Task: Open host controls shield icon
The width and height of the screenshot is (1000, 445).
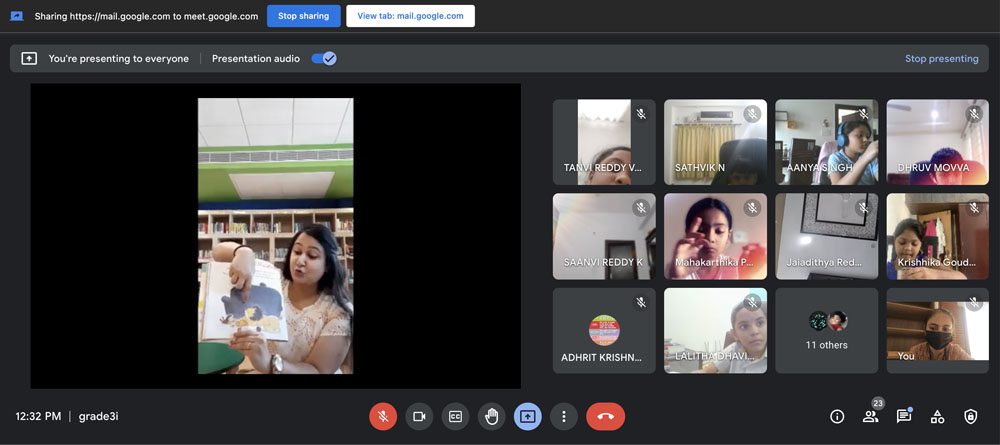Action: [x=970, y=416]
